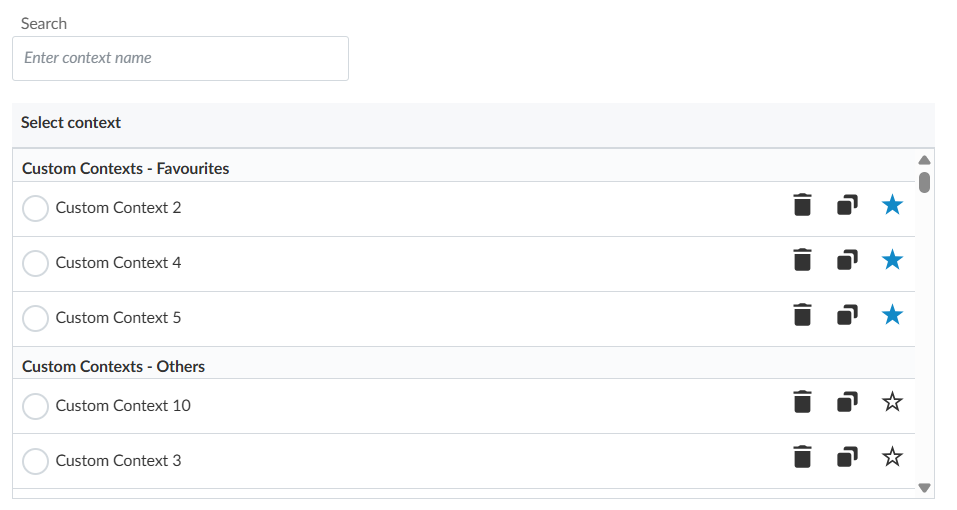Remove Custom Context 4 from favourites
Screen dimensions: 957x510
893,260
